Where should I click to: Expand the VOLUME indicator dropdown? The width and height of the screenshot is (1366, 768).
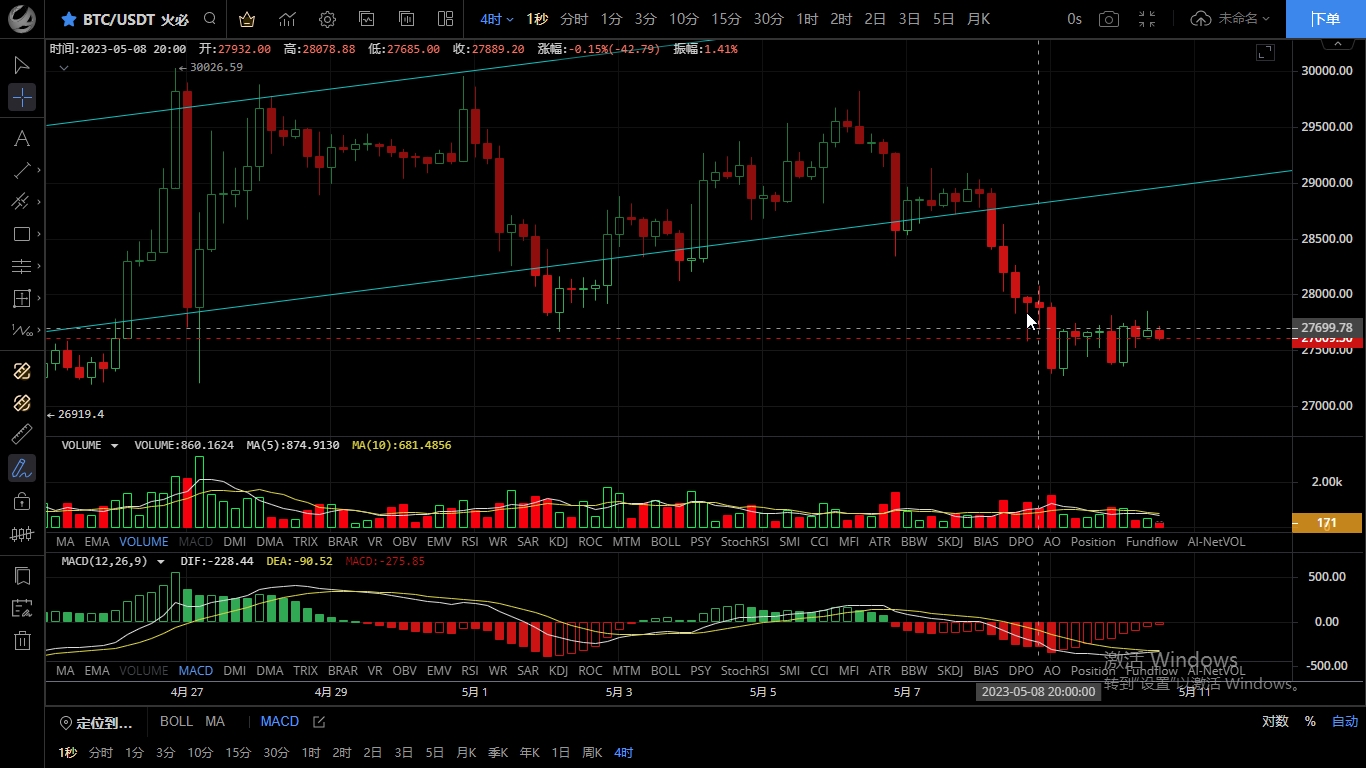click(x=114, y=446)
